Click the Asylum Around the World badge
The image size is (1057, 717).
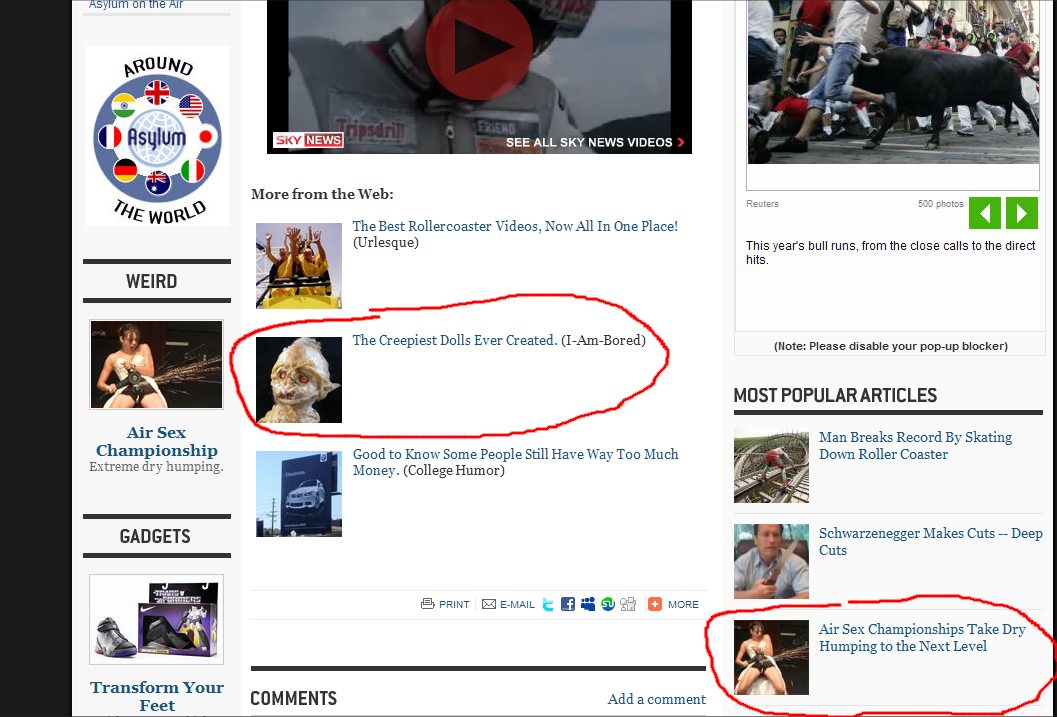pos(156,137)
